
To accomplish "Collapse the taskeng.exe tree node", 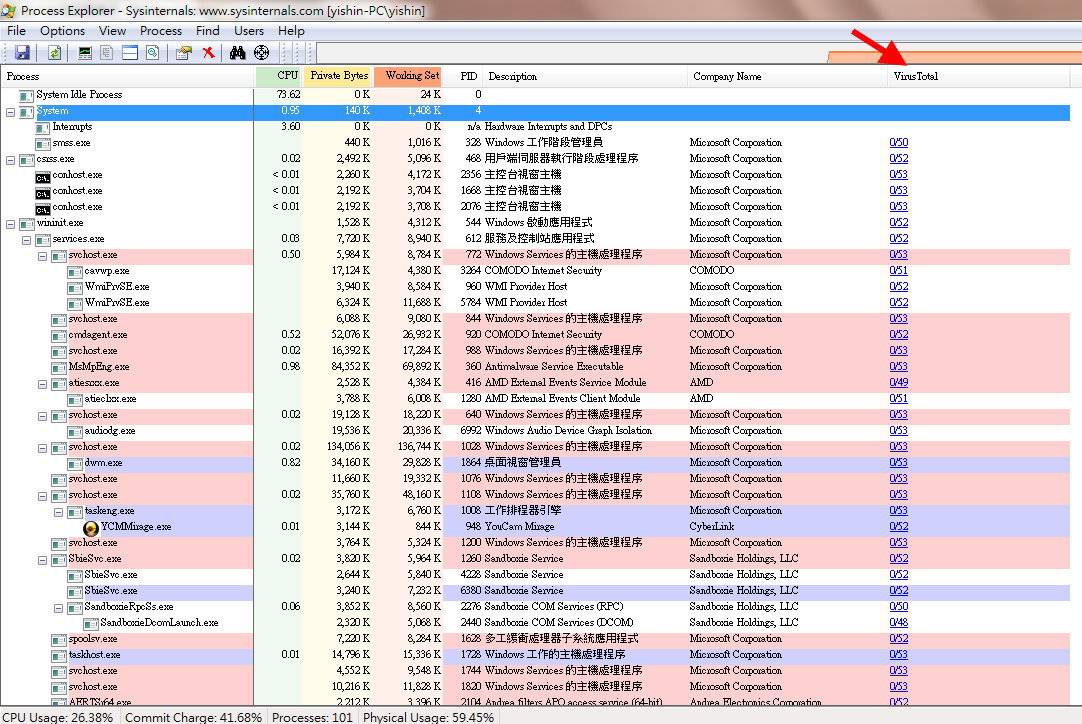I will 58,512.
